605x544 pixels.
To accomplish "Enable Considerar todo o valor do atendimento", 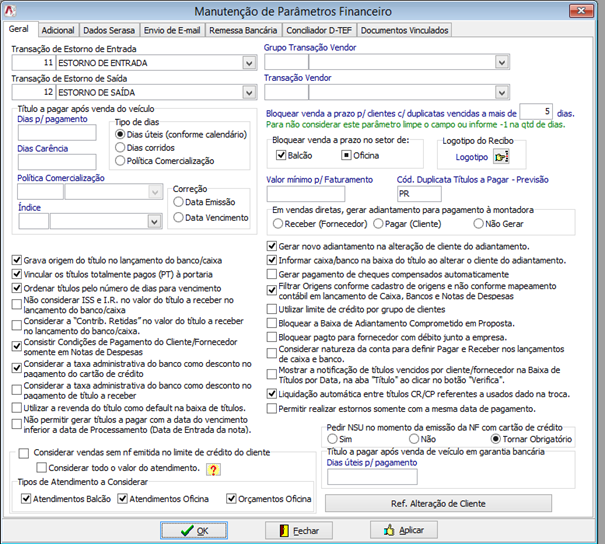I will coord(41,468).
